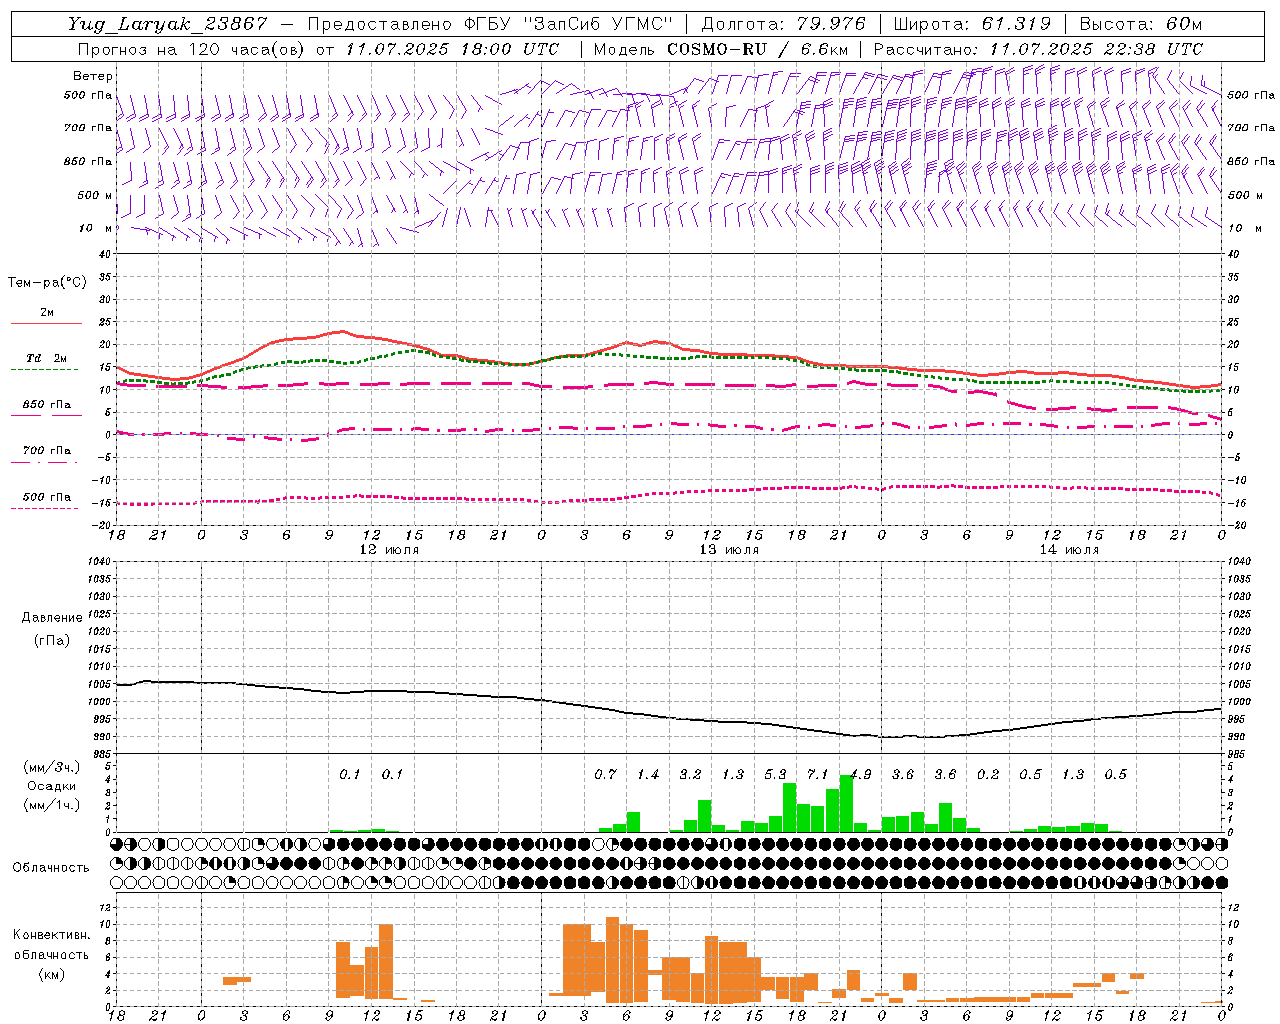Click the 'Ветер' wind panel label
This screenshot has height=1024, width=1280.
click(x=93, y=76)
